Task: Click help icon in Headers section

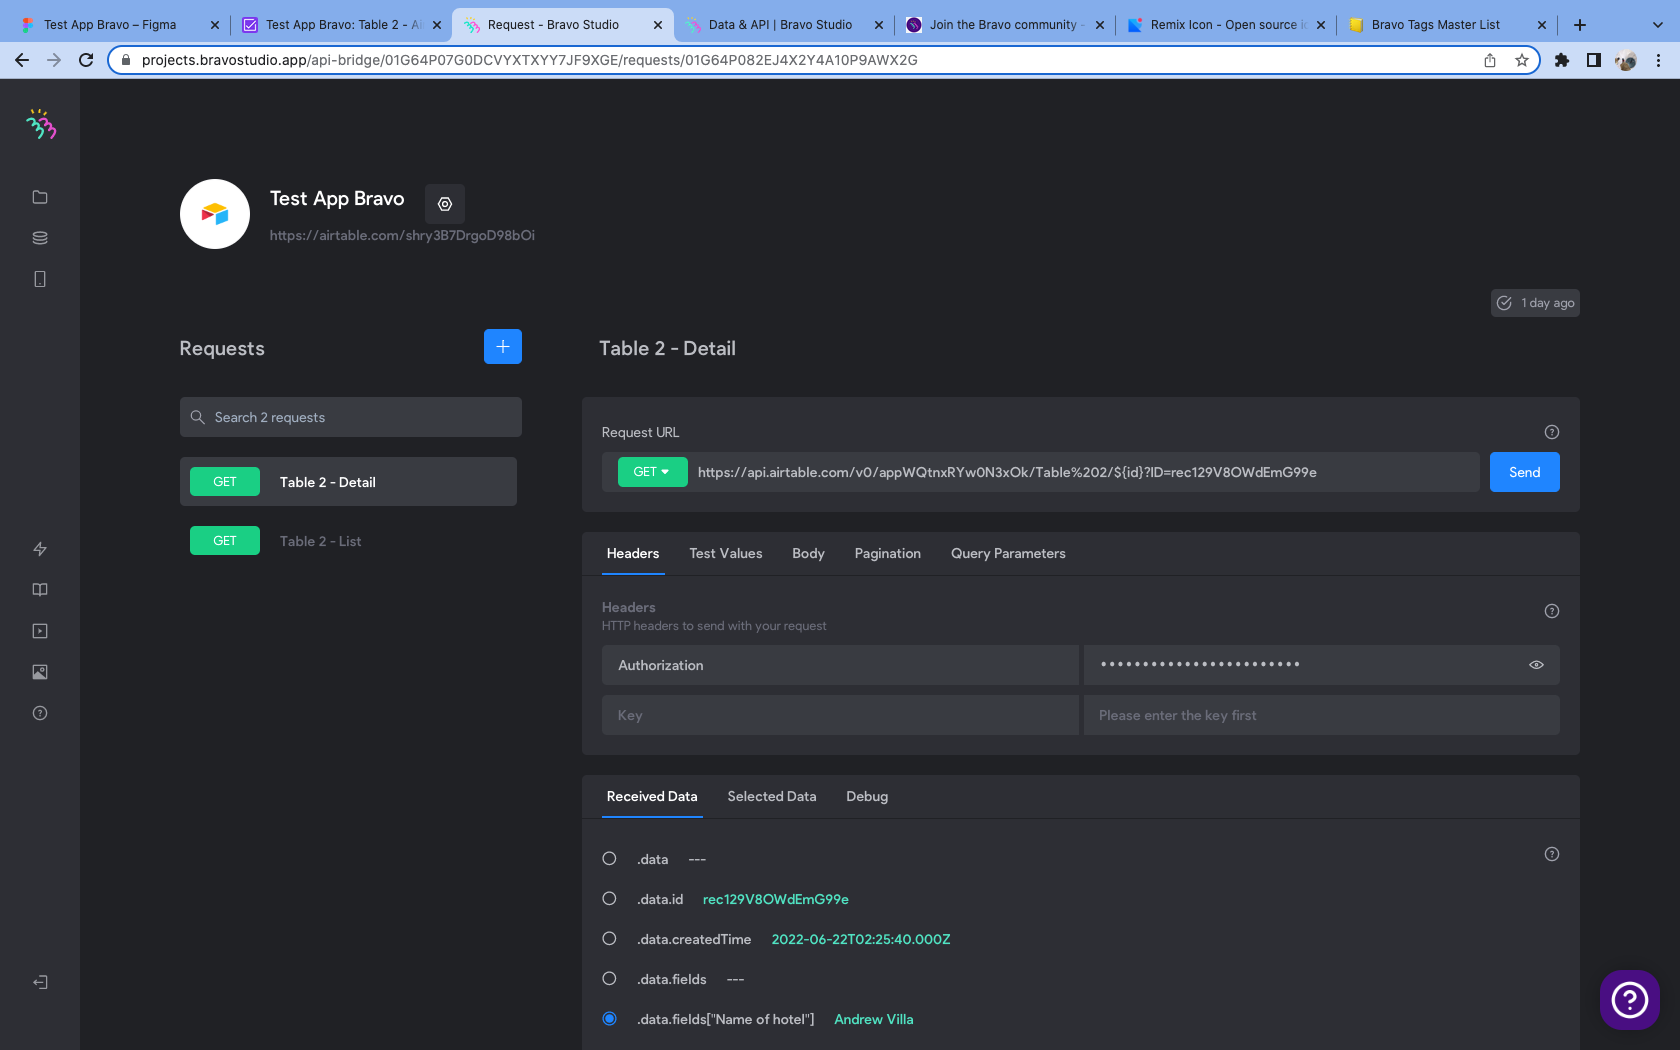Action: click(x=1552, y=611)
